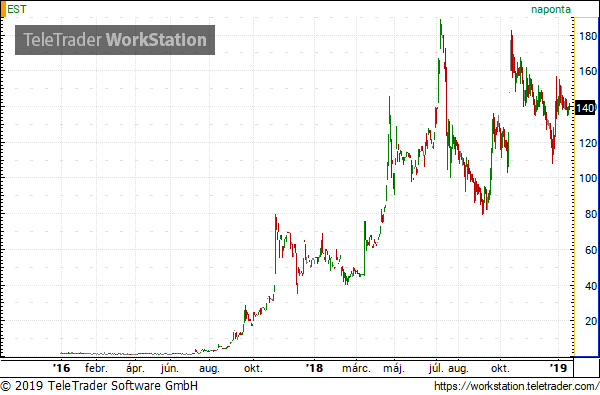Screen dimensions: 600x395
Task: Click the 'naponta' interval label
Action: [x=551, y=10]
